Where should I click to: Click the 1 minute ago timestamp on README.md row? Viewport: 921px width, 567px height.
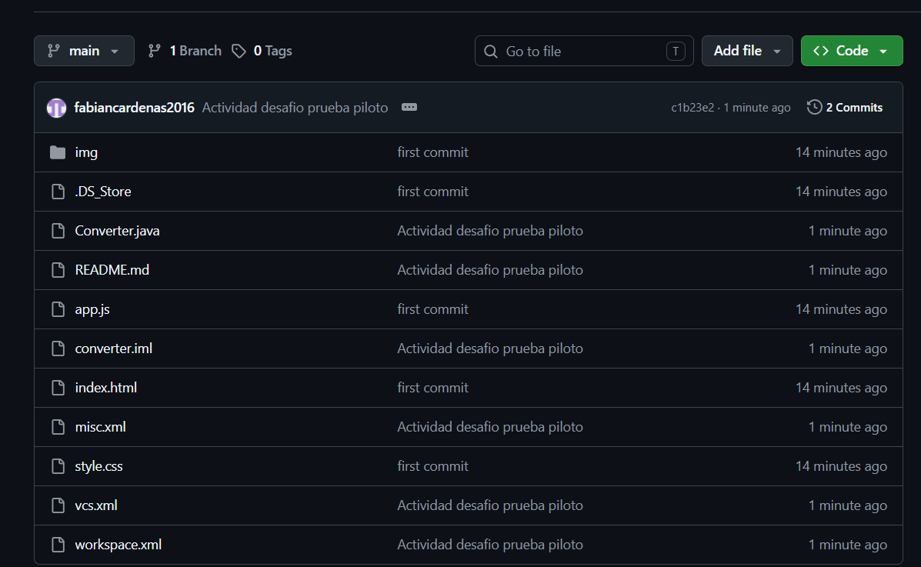point(848,270)
